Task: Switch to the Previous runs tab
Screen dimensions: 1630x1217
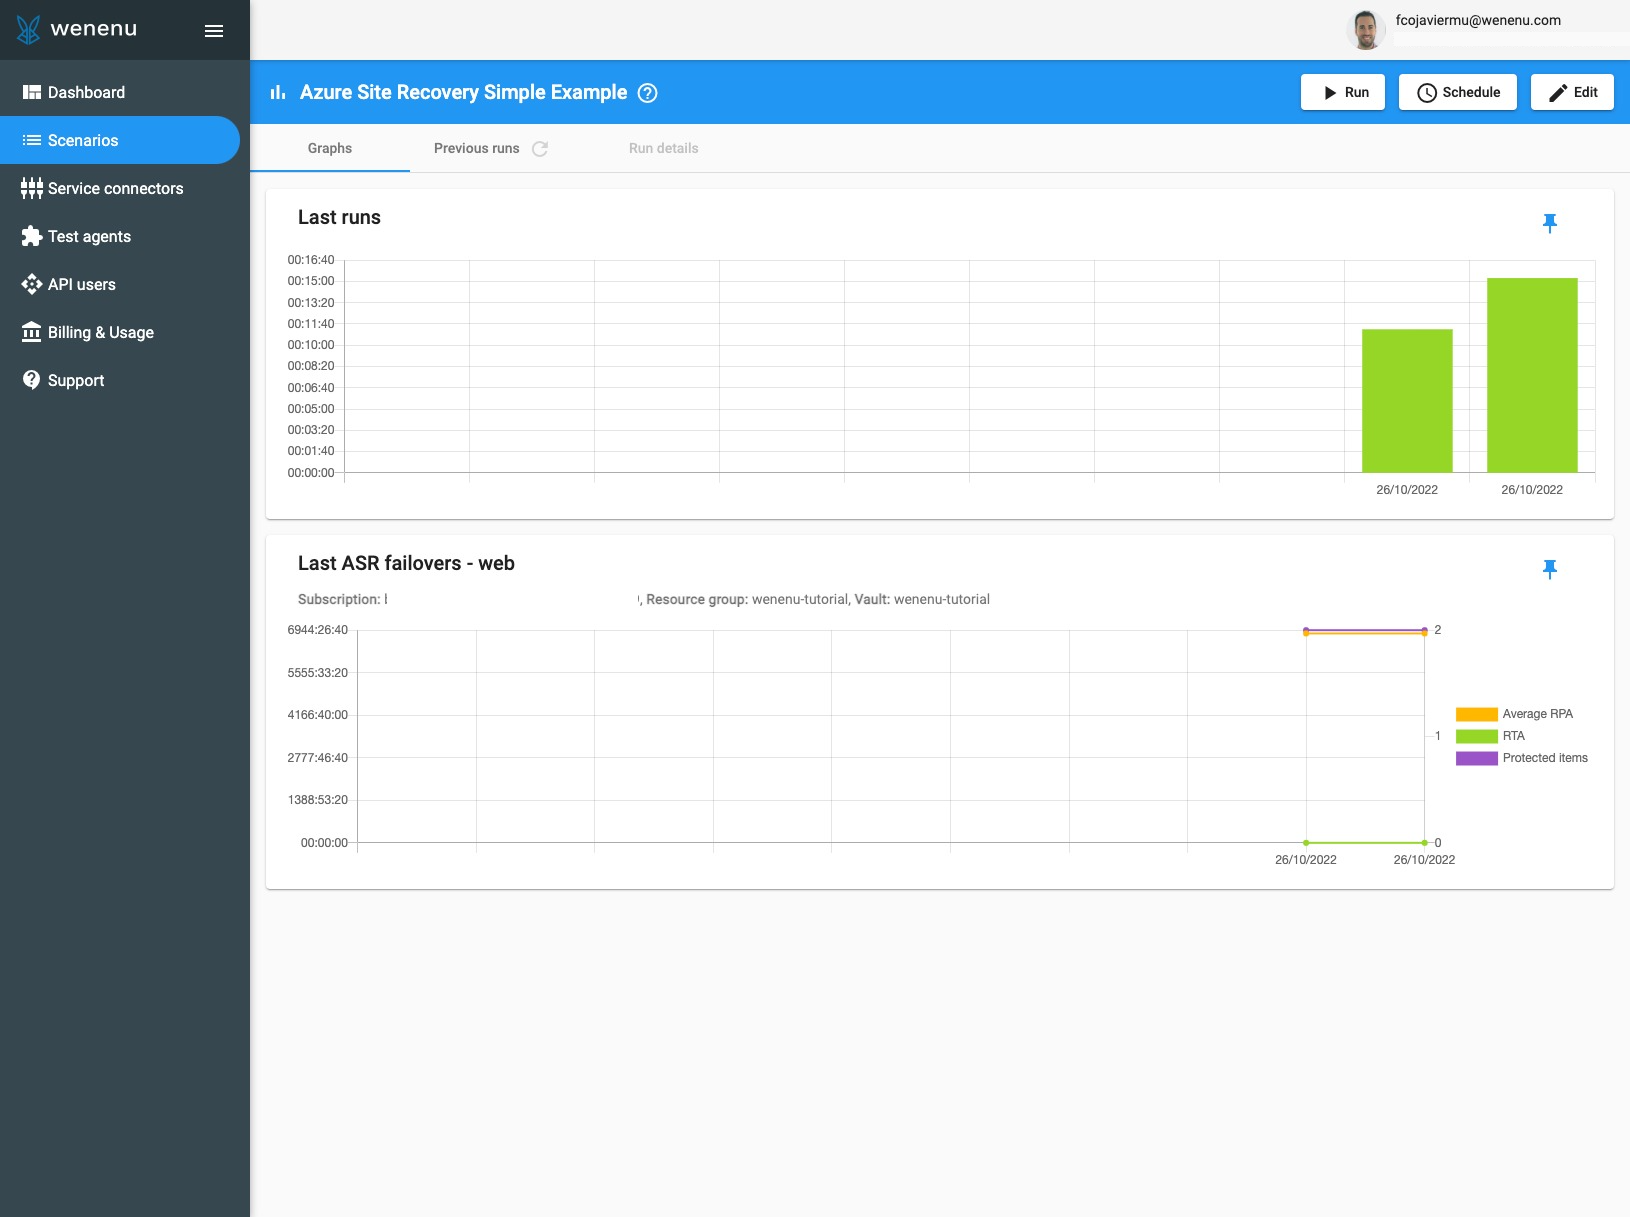Action: pyautogui.click(x=477, y=148)
